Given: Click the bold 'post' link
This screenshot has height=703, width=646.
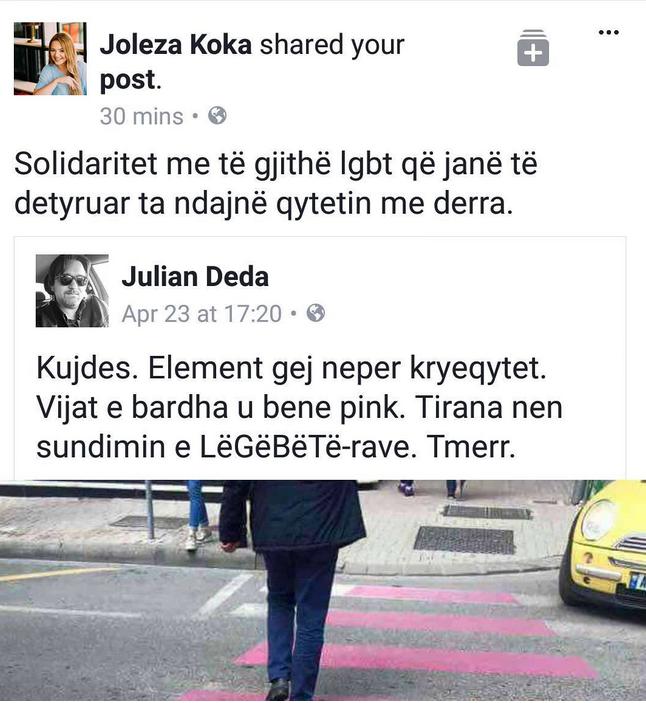Looking at the screenshot, I should click(127, 80).
